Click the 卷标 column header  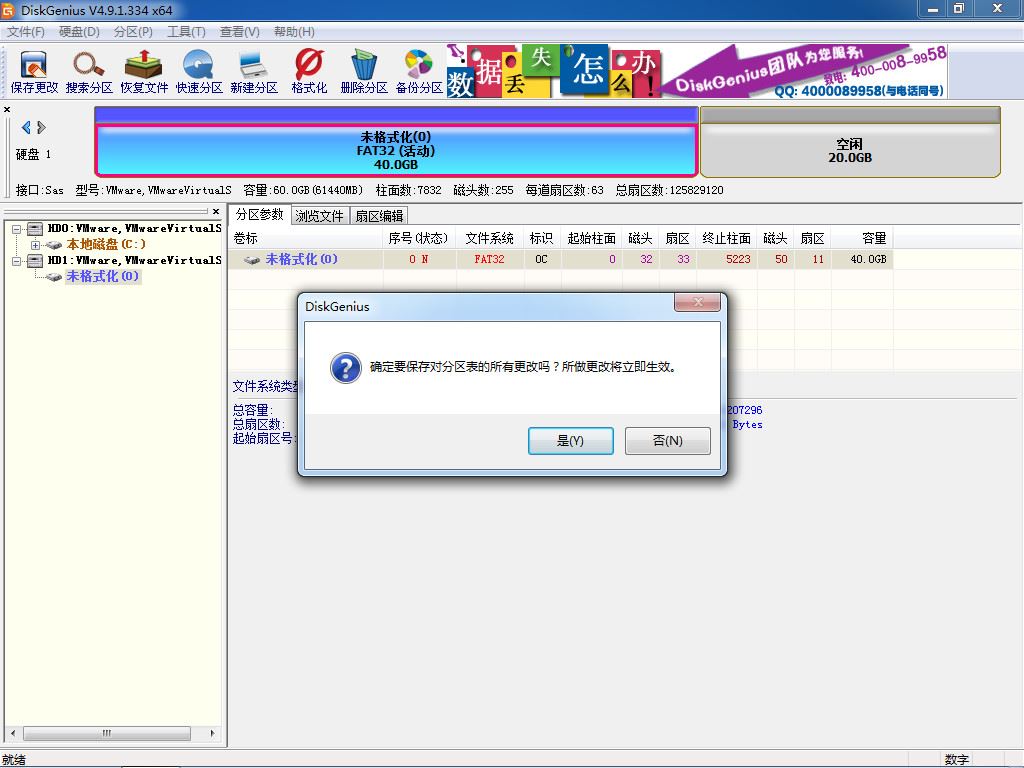click(306, 238)
